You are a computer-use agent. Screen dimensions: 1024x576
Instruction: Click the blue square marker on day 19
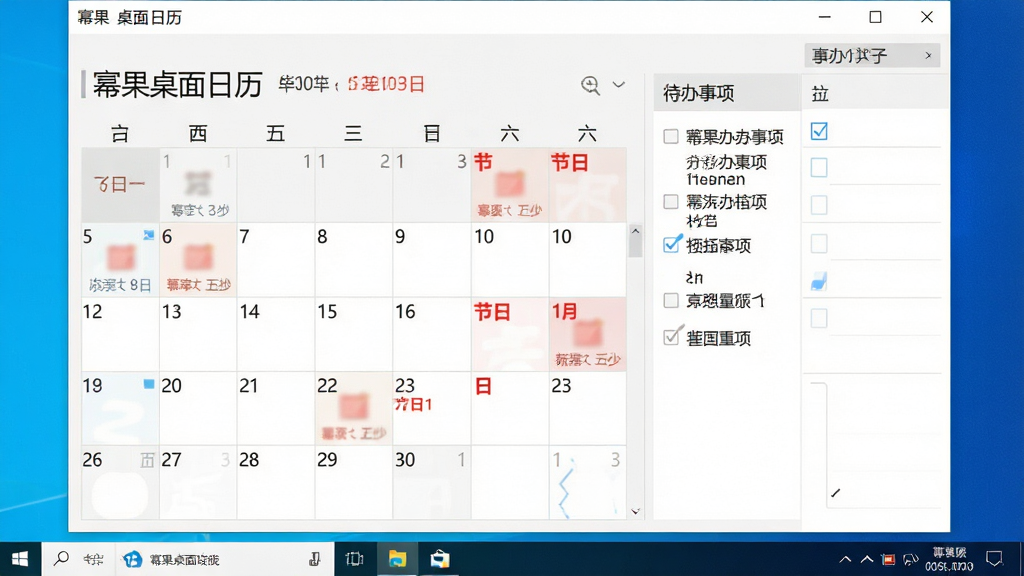click(149, 384)
